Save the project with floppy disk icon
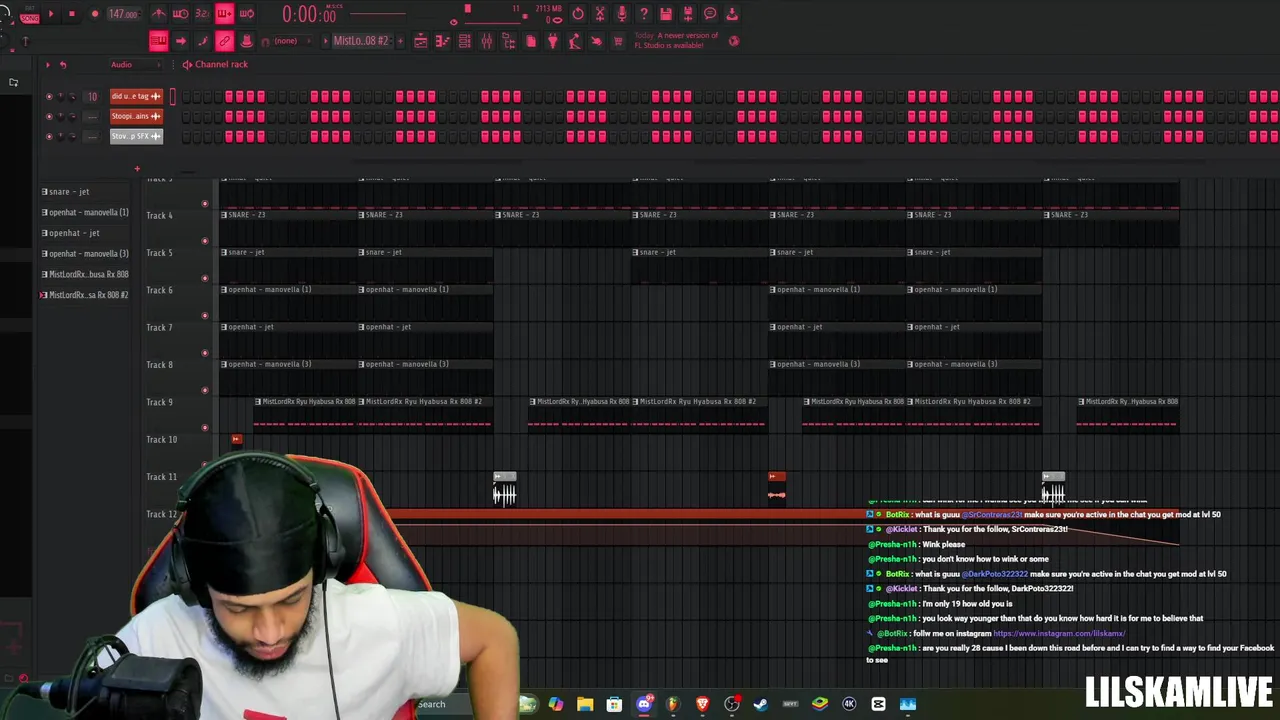Viewport: 1280px width, 720px height. 666,14
